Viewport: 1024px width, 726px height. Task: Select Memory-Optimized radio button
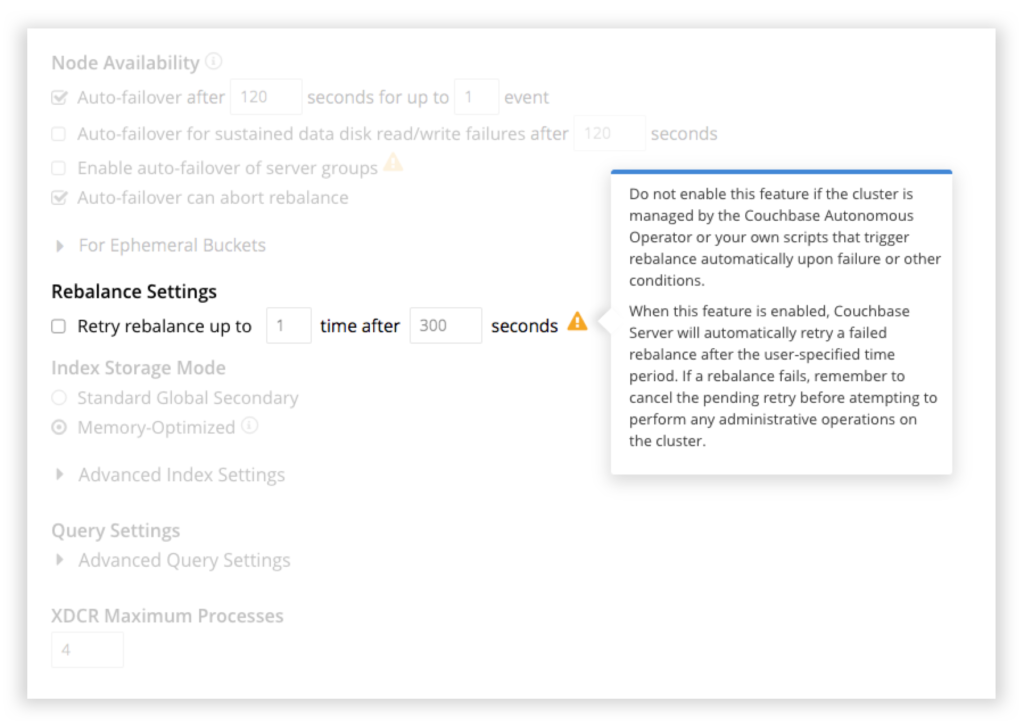click(60, 427)
